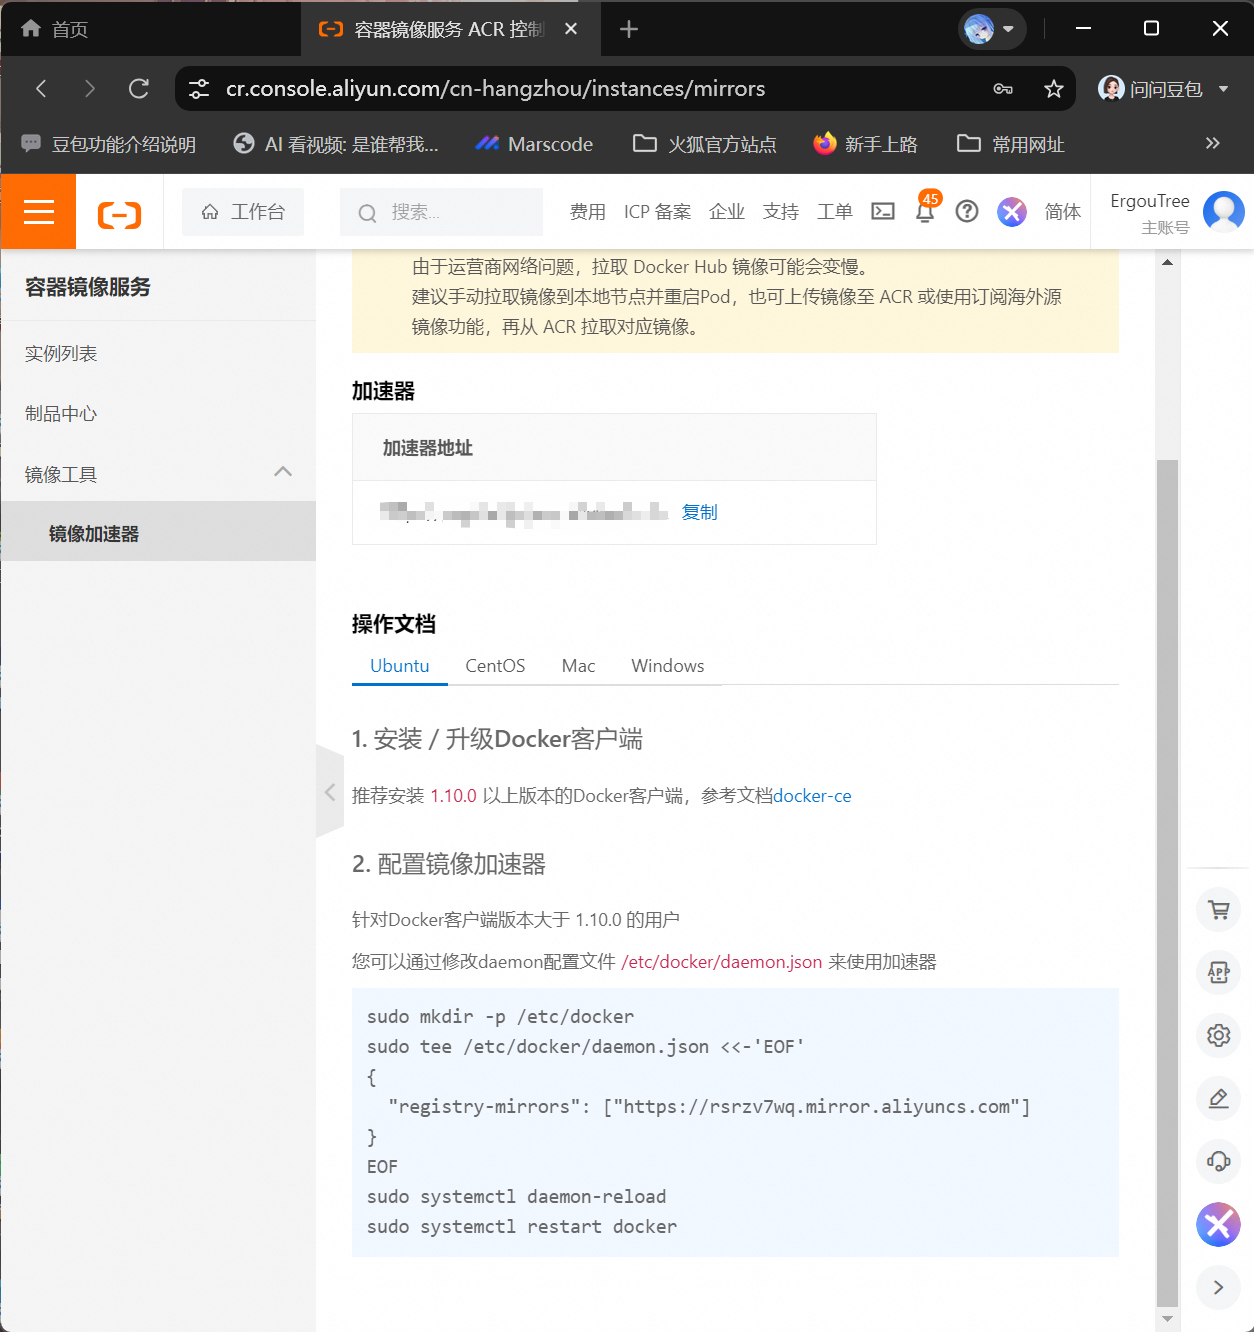Open the headset customer support icon
1254x1332 pixels.
1218,1161
